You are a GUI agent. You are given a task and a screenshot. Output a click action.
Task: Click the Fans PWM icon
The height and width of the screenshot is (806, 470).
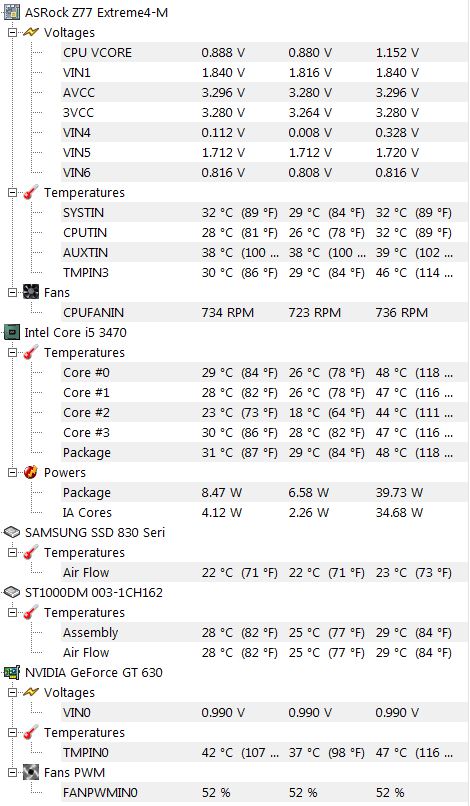tap(31, 773)
